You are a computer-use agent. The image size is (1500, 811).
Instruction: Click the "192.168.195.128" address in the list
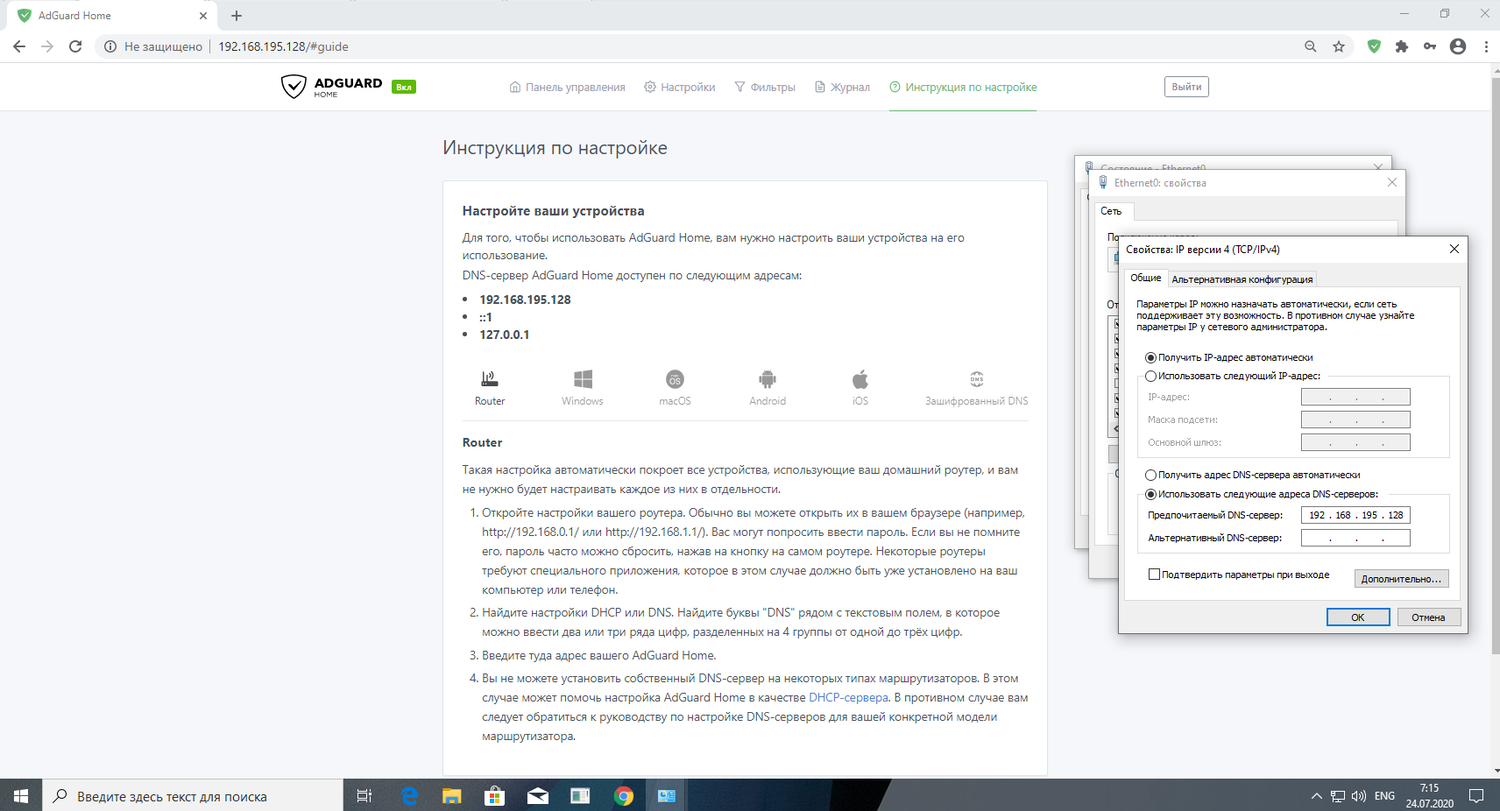pos(525,299)
